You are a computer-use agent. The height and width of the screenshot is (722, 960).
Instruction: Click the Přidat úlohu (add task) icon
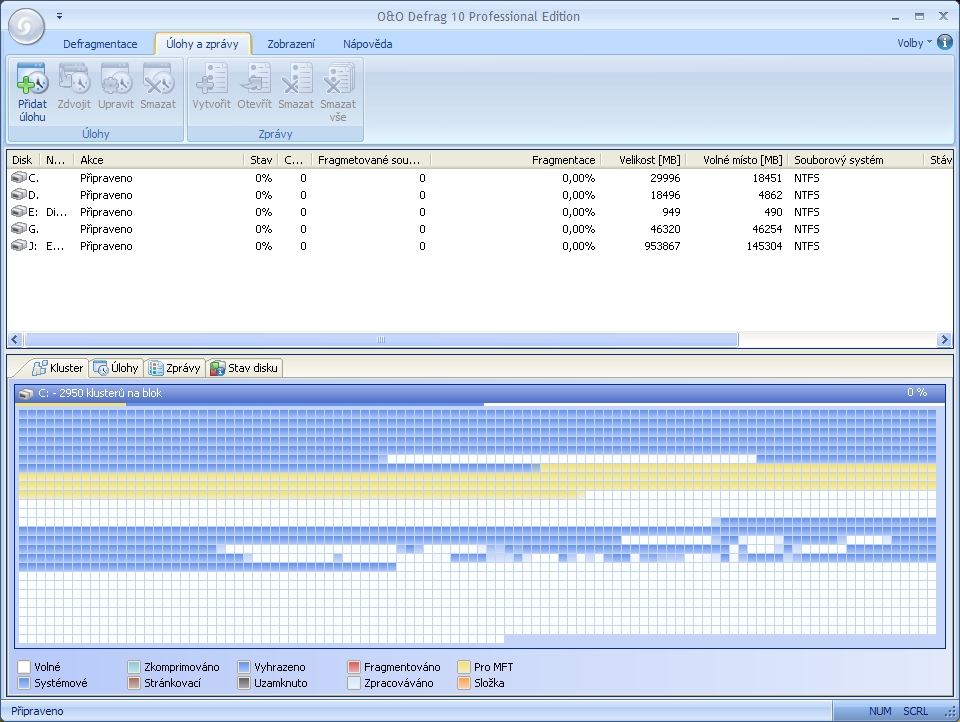32,79
